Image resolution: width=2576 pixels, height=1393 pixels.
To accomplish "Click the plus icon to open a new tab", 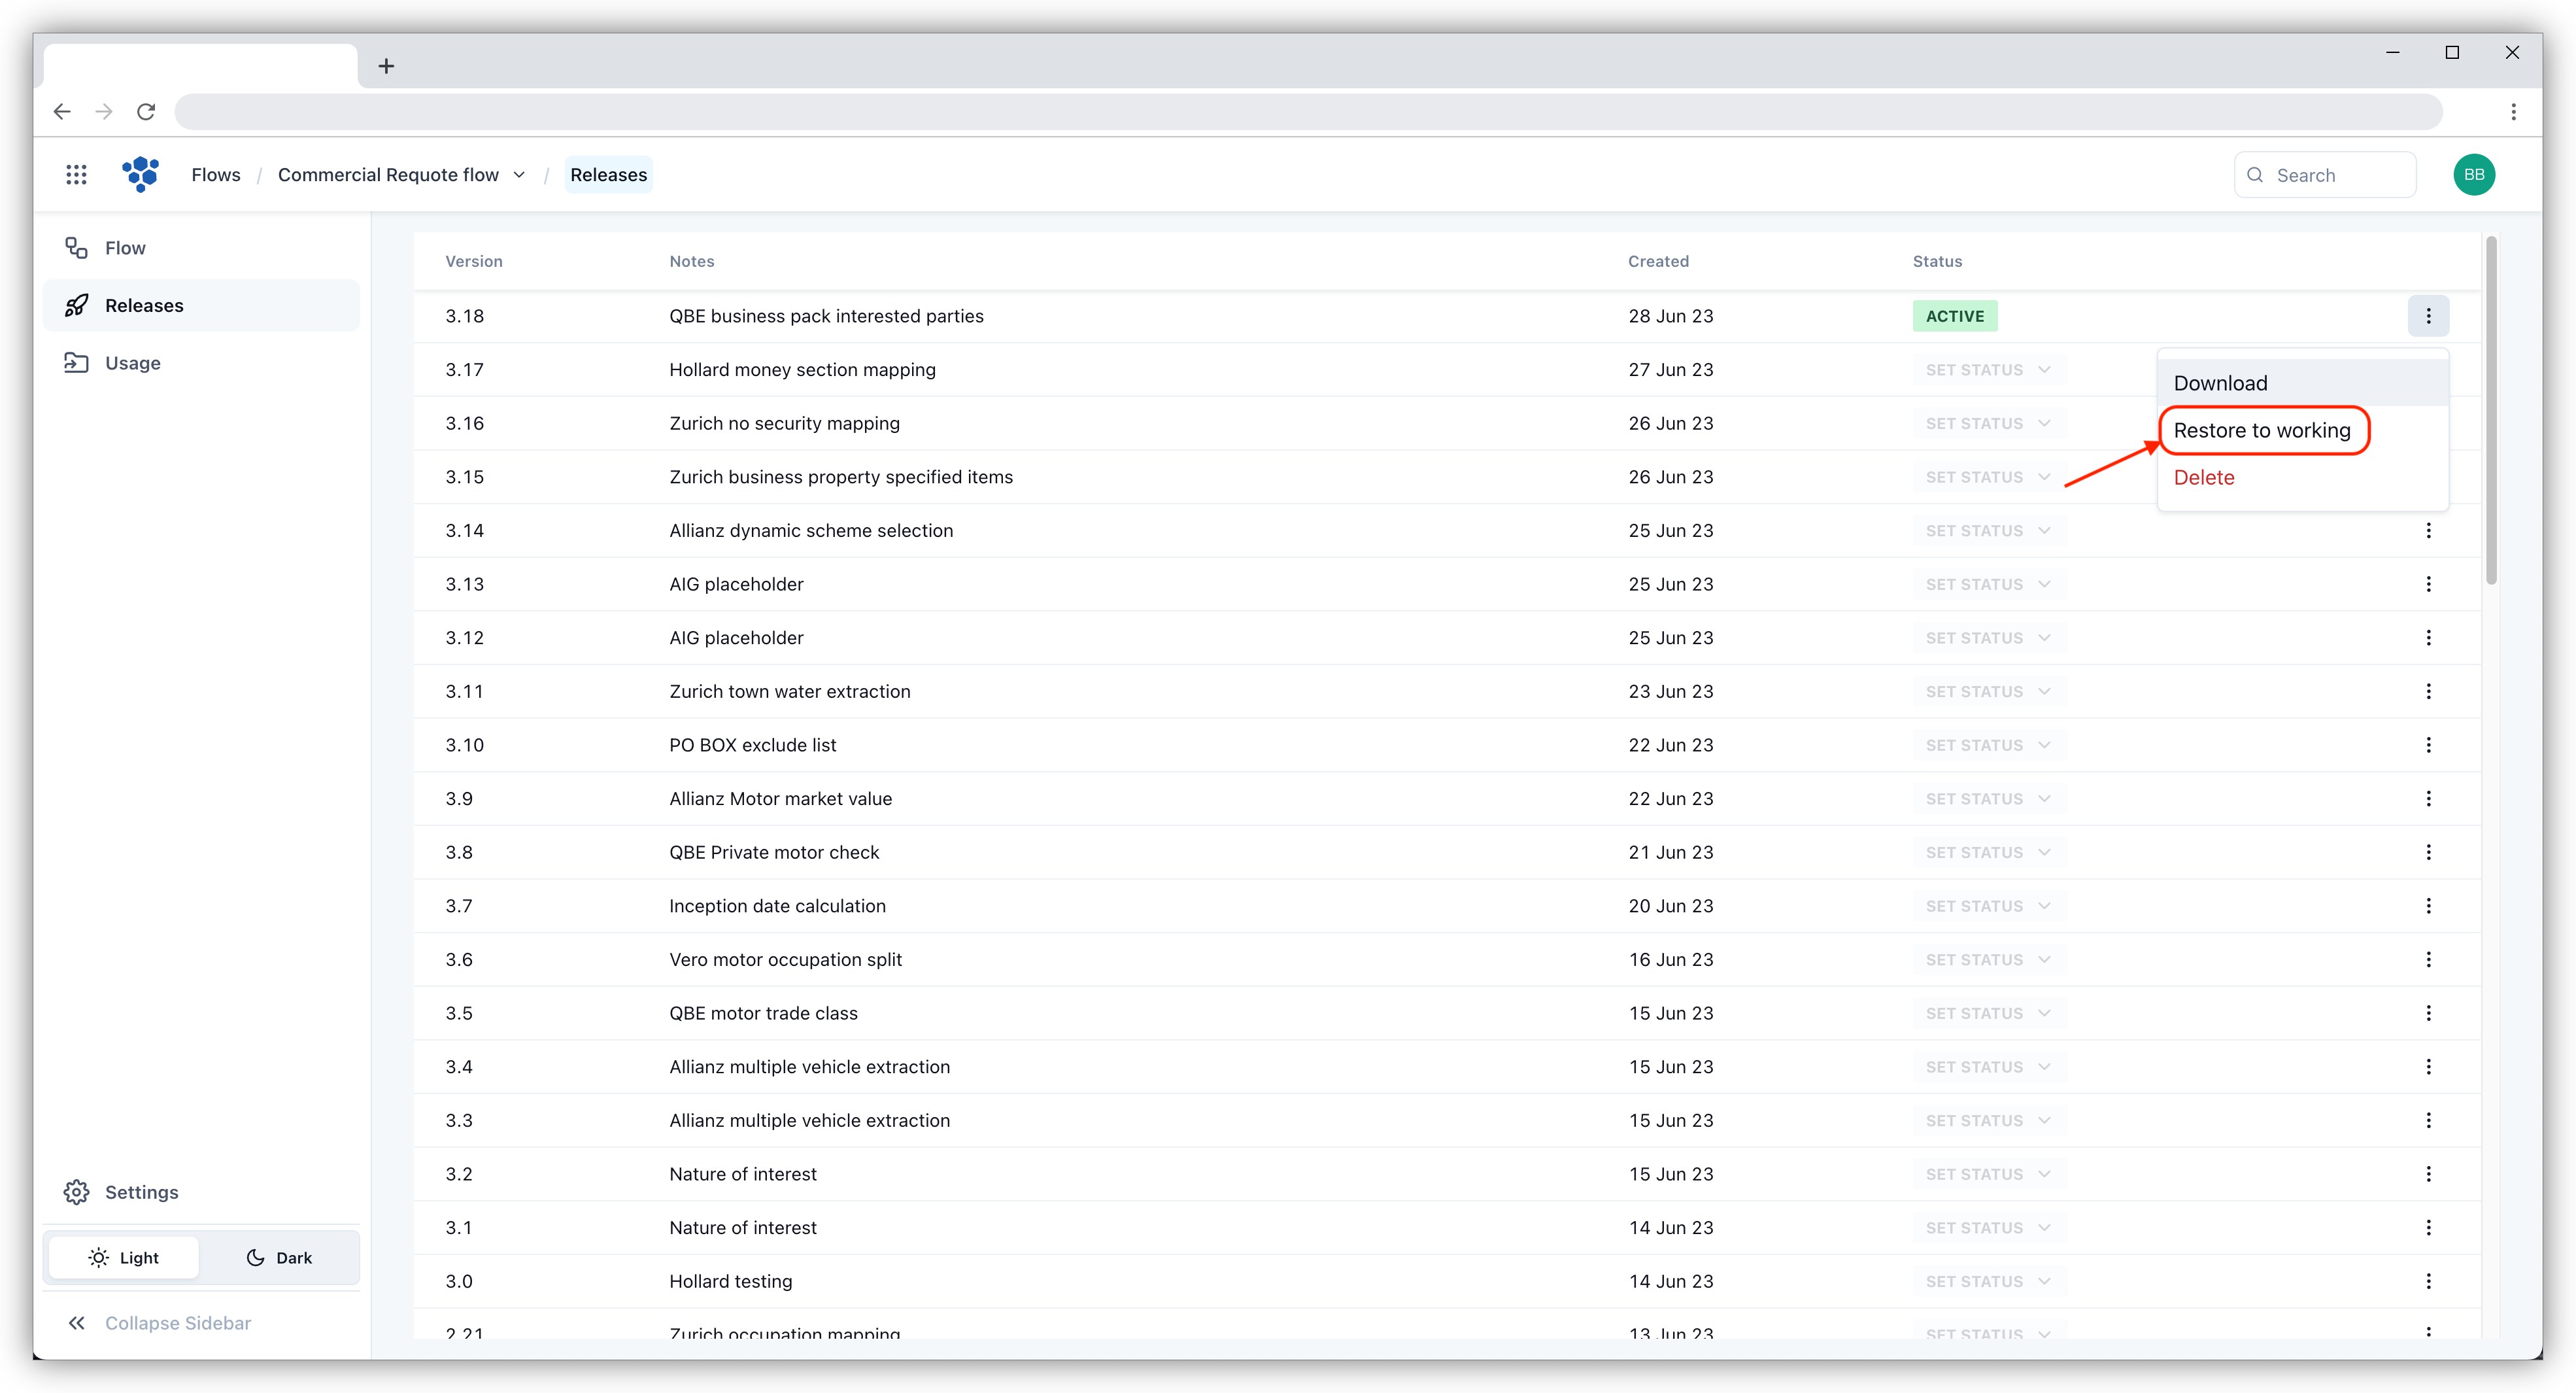I will pos(386,66).
